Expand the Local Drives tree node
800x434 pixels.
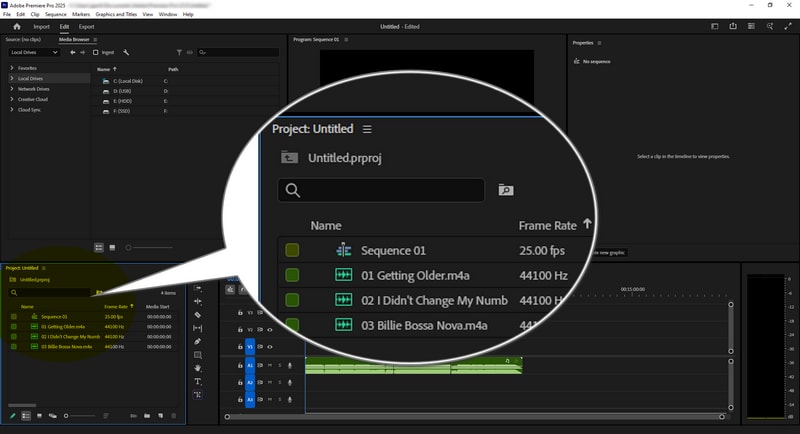point(12,79)
